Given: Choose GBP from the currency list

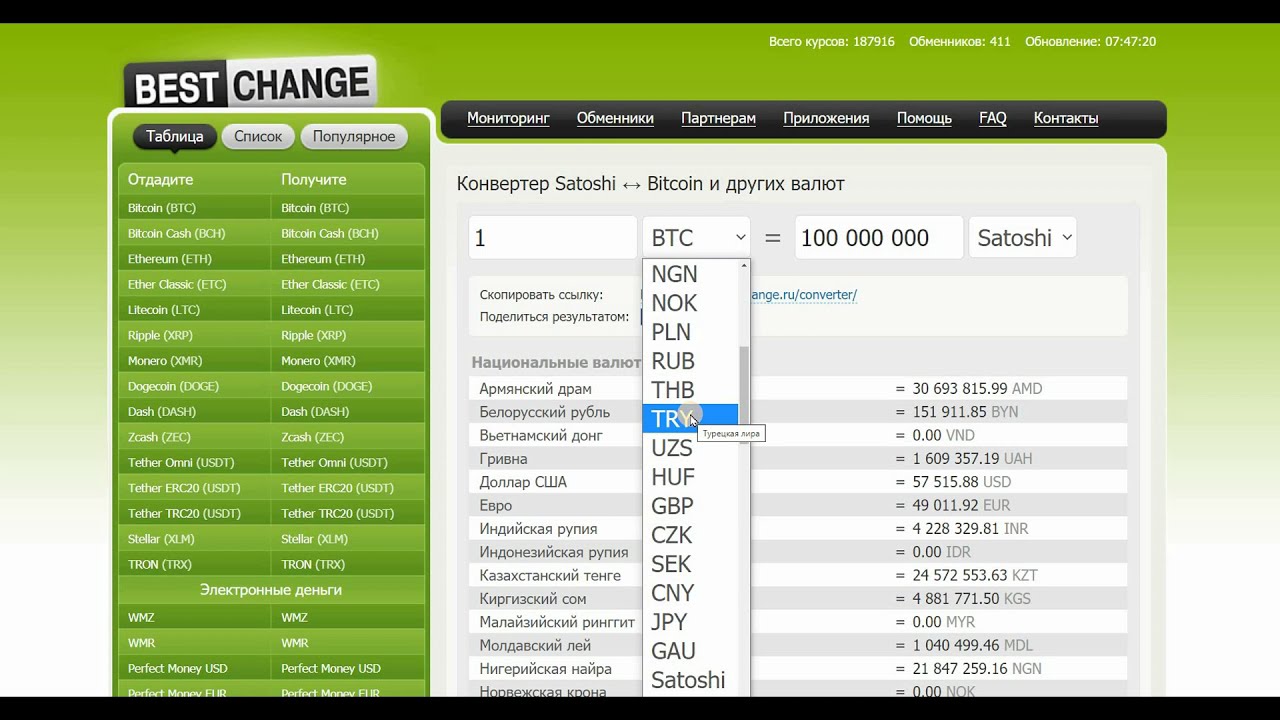Looking at the screenshot, I should (690, 506).
